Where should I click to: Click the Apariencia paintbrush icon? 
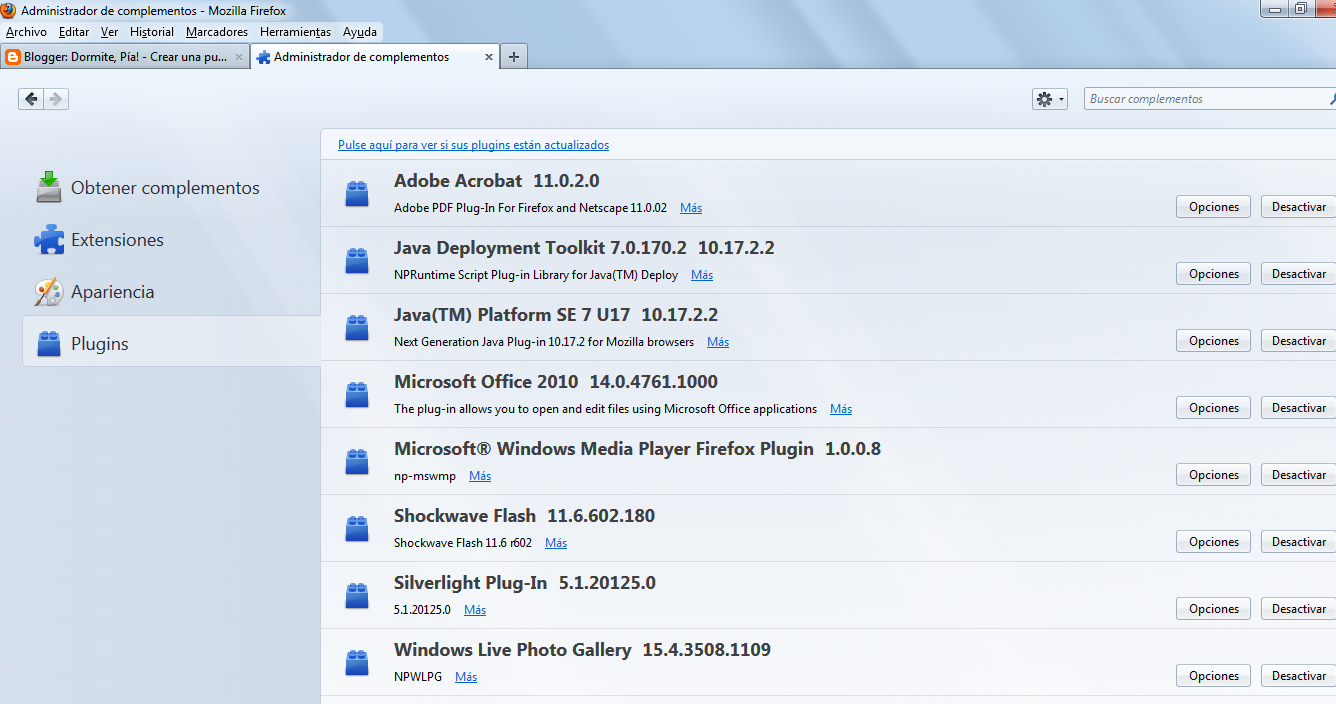49,291
